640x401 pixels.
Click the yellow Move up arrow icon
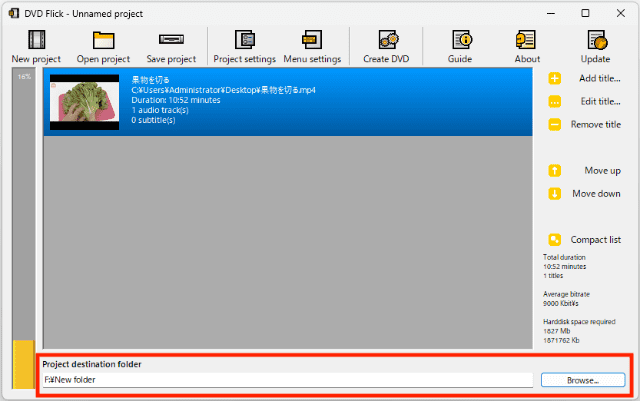point(554,171)
